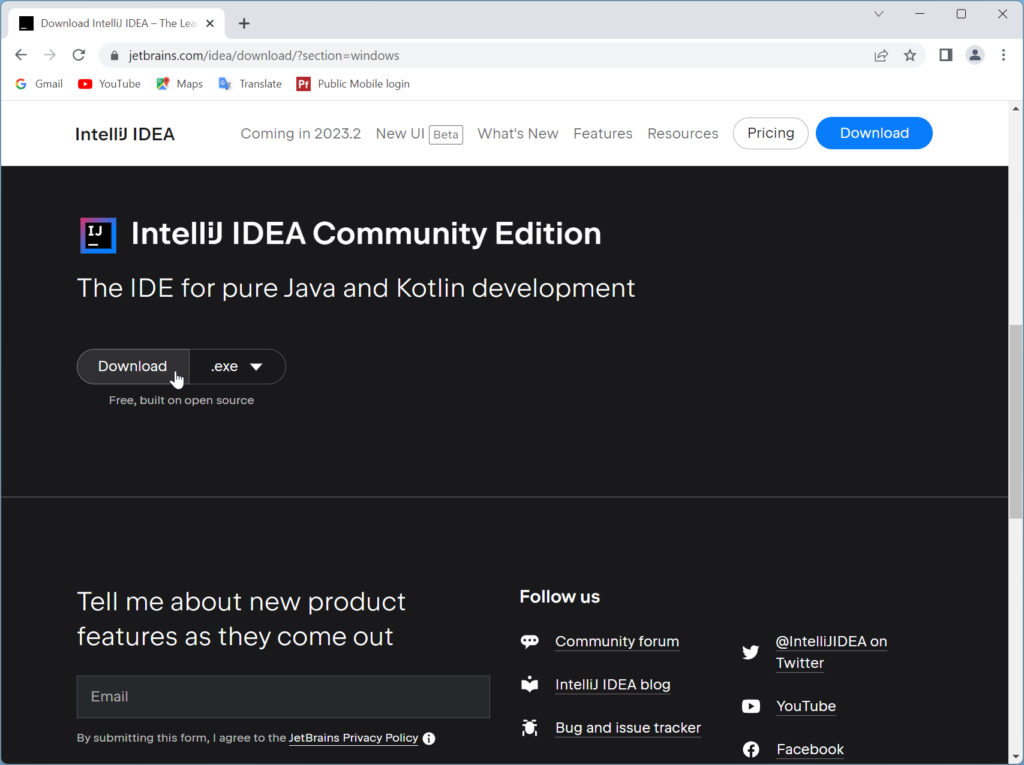Viewport: 1024px width, 765px height.
Task: Click the share page icon
Action: pos(881,56)
